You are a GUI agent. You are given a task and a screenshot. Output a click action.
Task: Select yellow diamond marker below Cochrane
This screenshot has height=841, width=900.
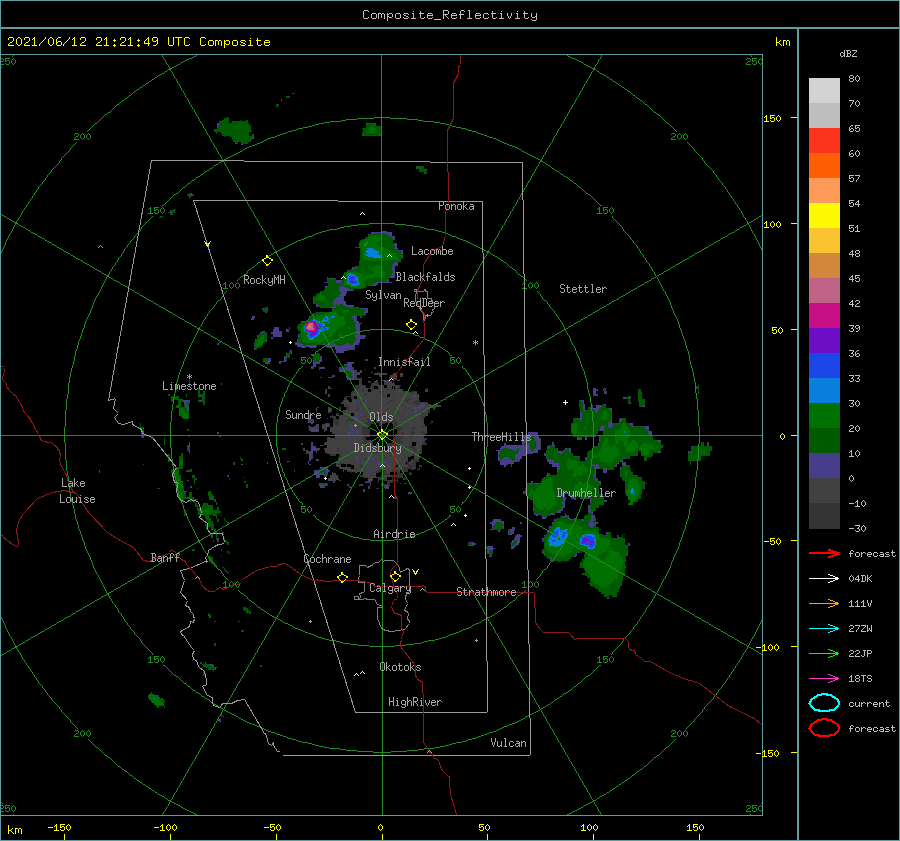point(342,577)
